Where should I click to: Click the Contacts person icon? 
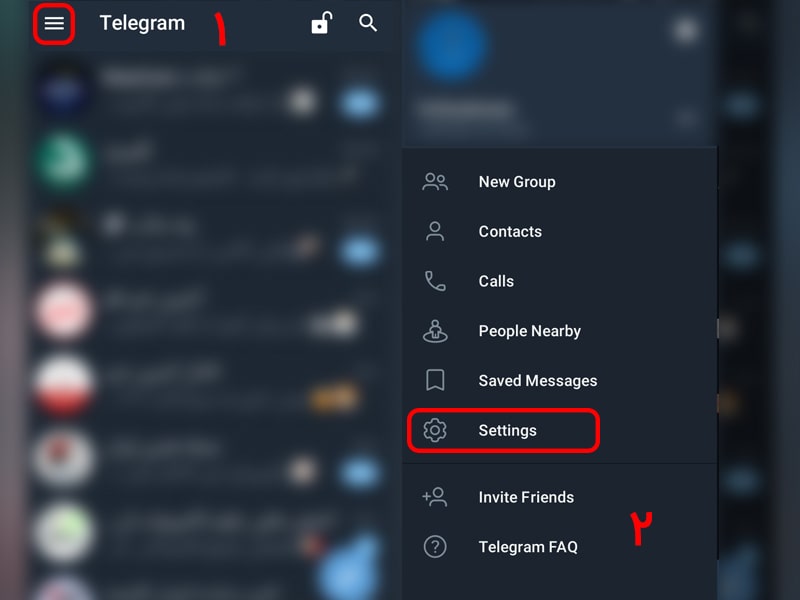[435, 231]
